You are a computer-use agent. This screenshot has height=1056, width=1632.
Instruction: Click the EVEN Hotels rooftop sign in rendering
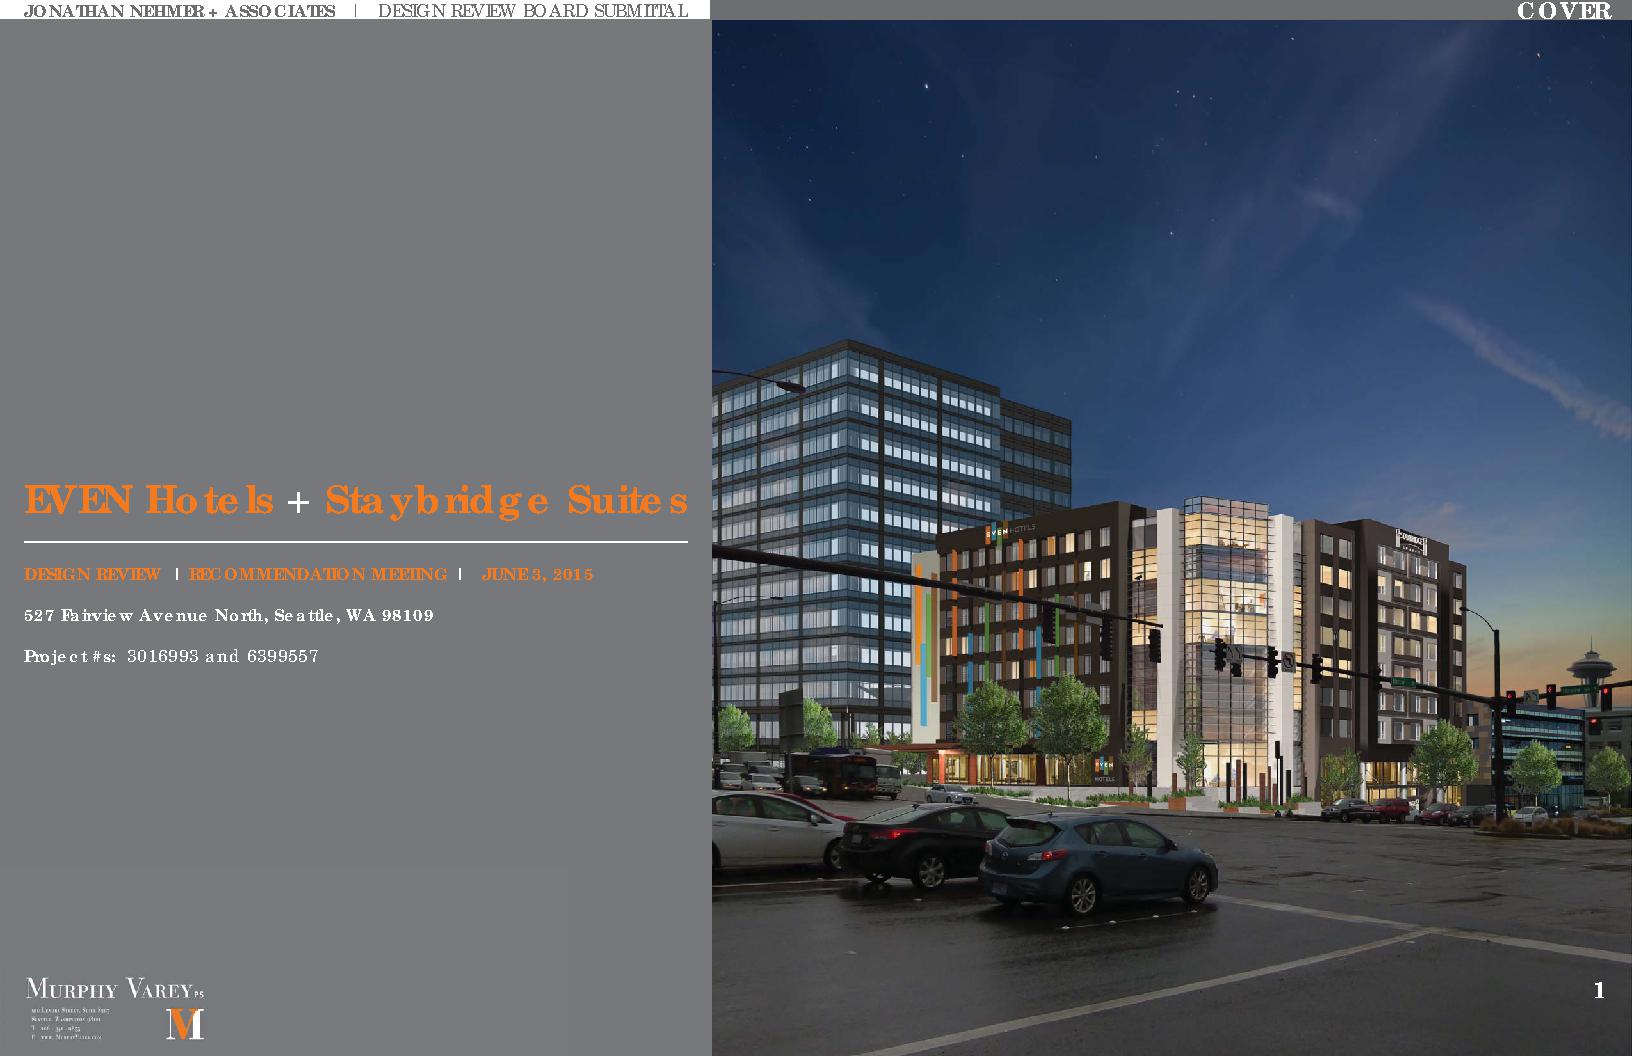tap(1010, 531)
